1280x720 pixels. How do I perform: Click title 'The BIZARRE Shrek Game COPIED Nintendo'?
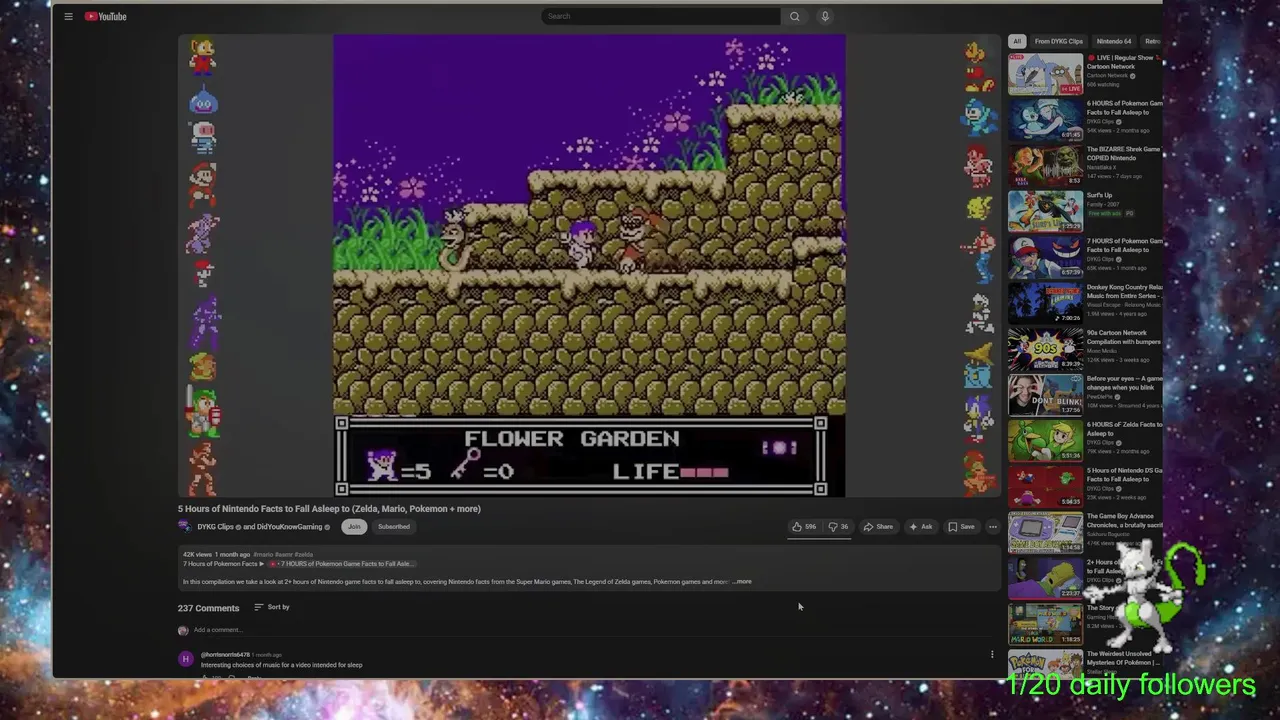pos(1124,154)
